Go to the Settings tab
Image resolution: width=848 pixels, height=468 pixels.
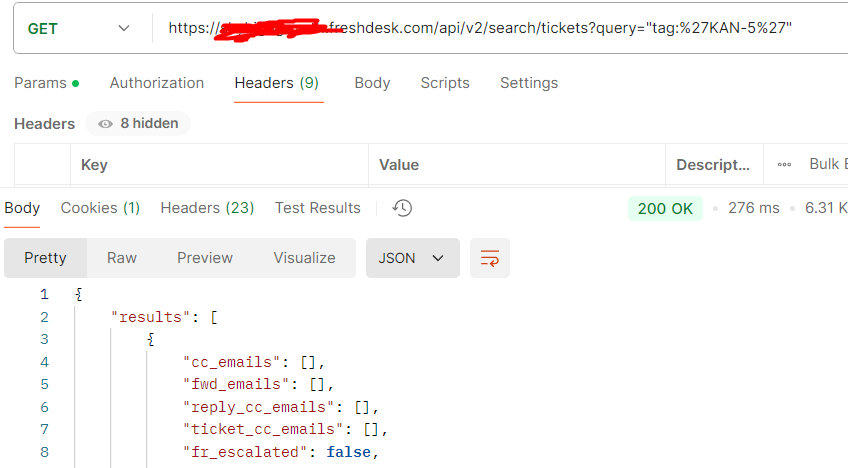[x=529, y=83]
